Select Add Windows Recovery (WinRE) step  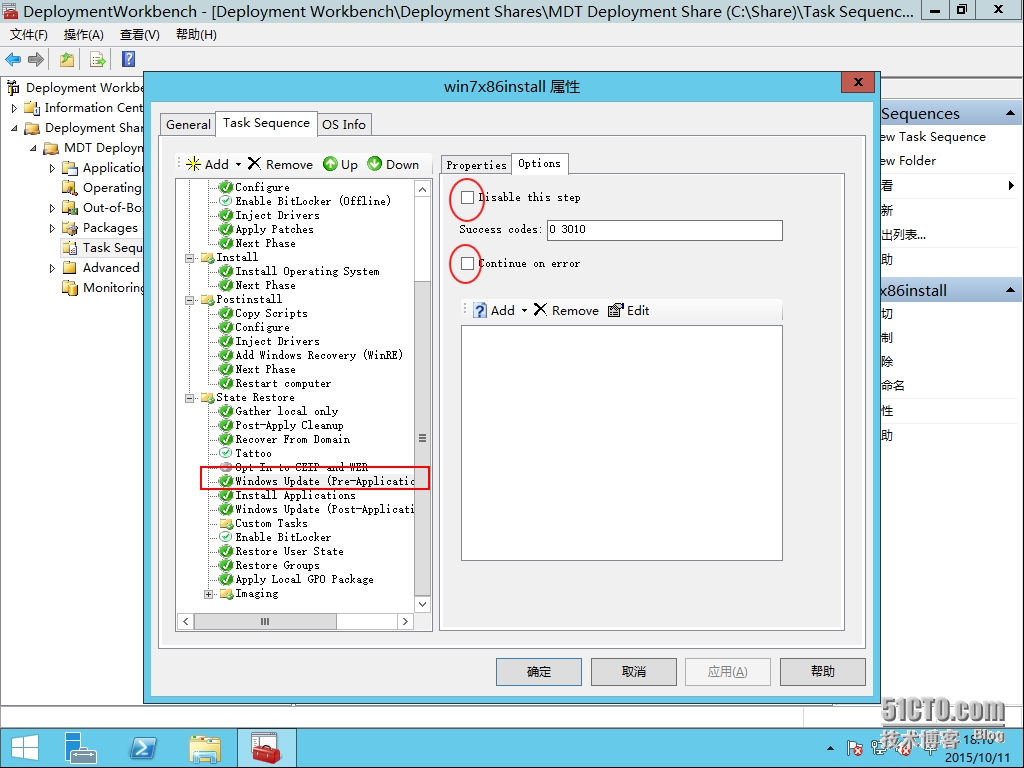318,355
